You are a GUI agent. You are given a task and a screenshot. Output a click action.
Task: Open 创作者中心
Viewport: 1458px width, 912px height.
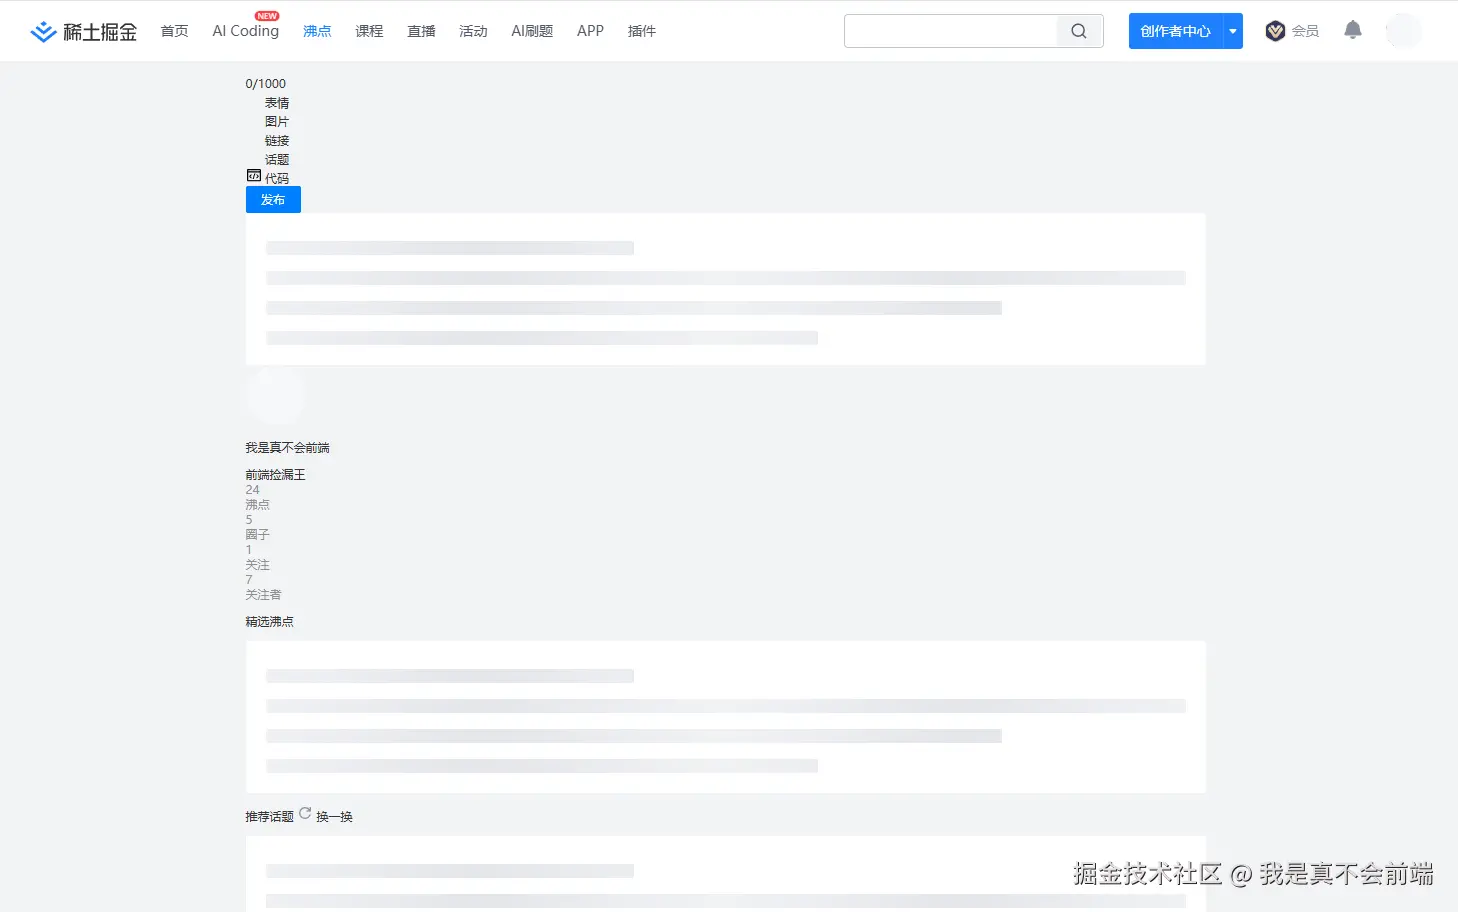[x=1174, y=31]
